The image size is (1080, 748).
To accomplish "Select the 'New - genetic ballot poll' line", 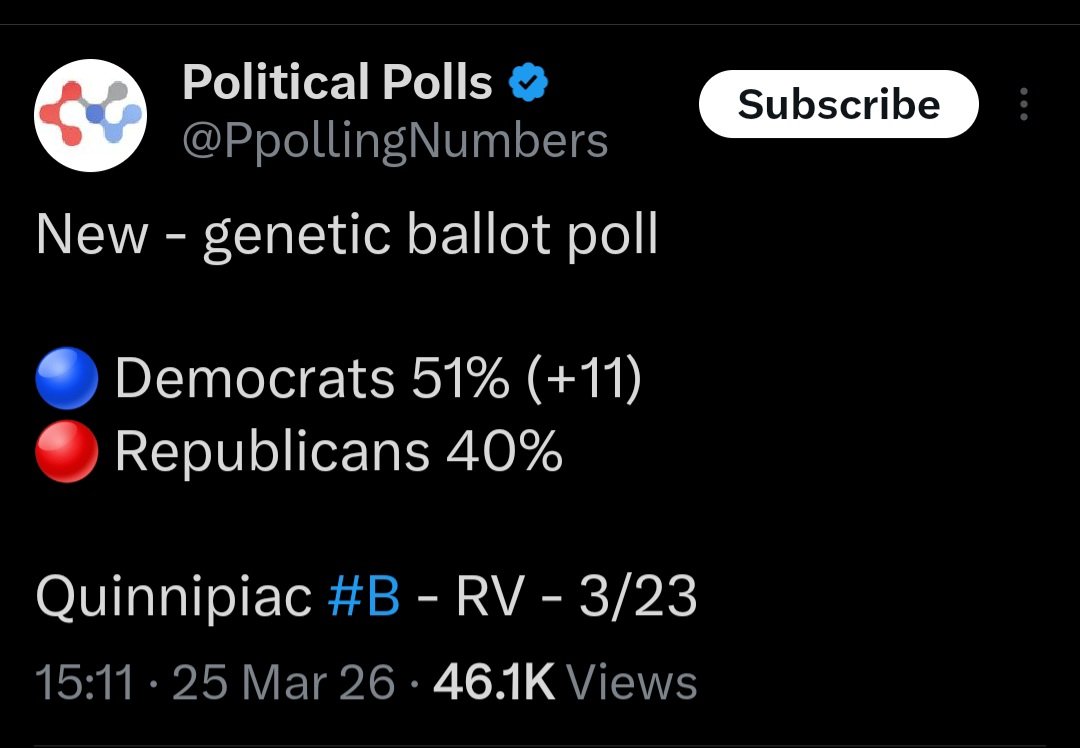I will pos(347,236).
